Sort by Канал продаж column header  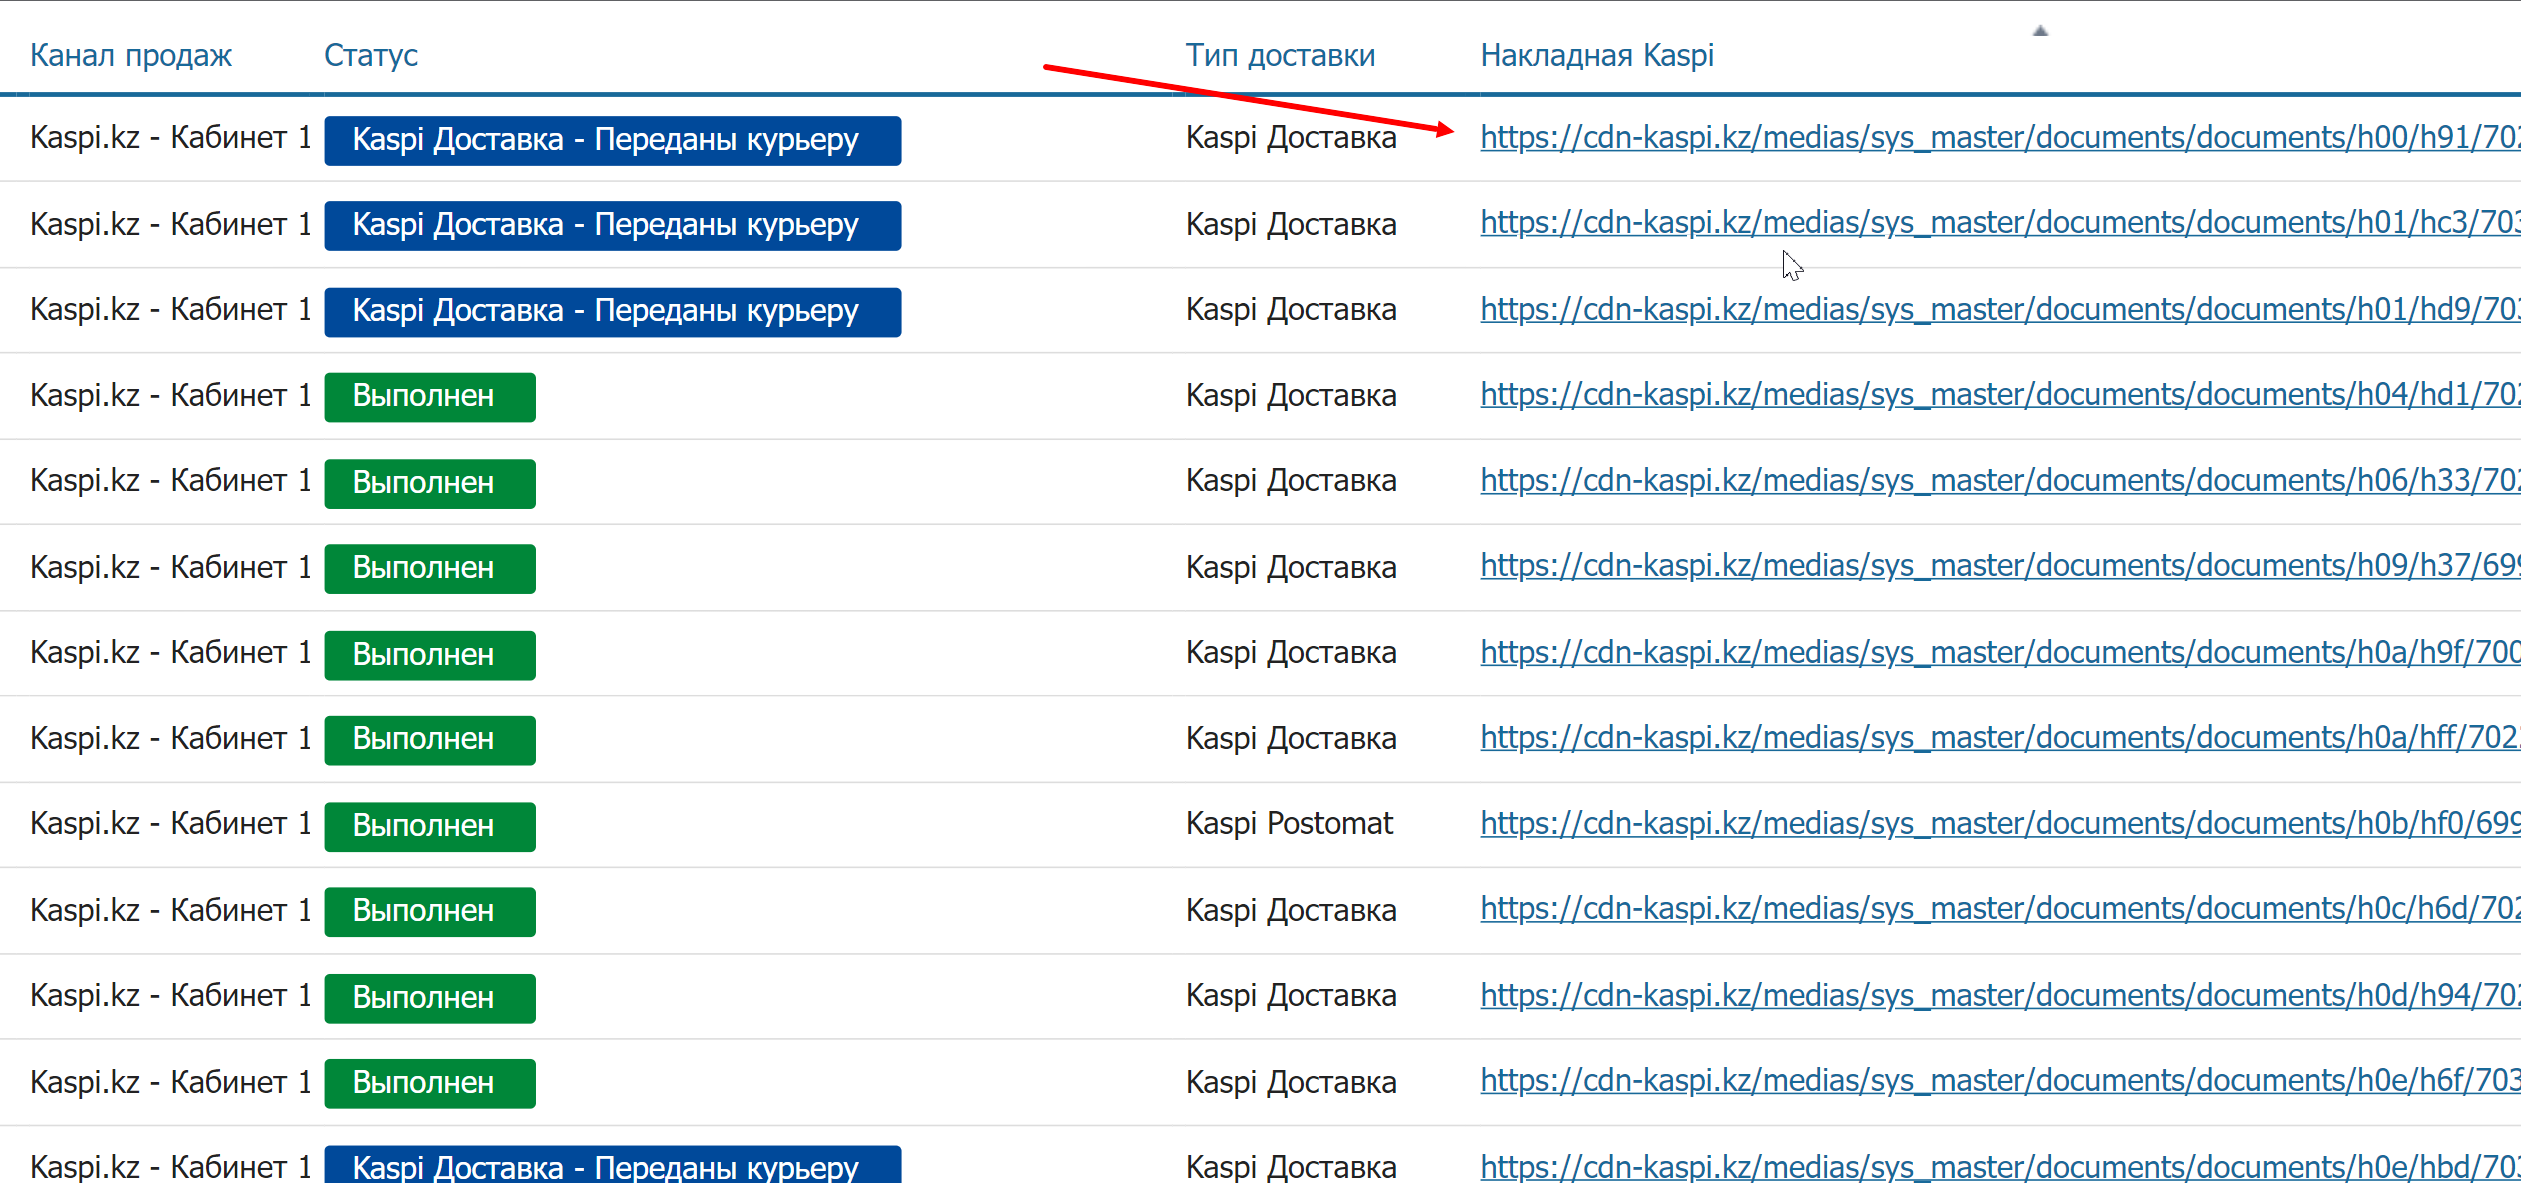click(x=131, y=55)
